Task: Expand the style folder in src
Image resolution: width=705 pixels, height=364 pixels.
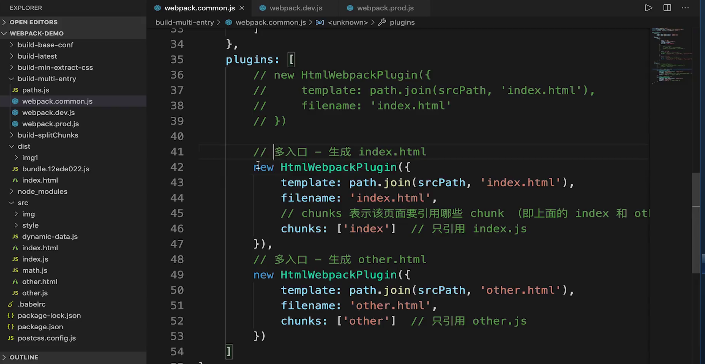Action: [x=73, y=225]
